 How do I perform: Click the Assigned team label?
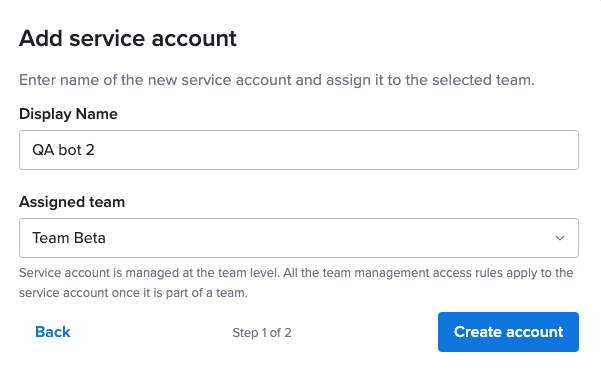[72, 202]
